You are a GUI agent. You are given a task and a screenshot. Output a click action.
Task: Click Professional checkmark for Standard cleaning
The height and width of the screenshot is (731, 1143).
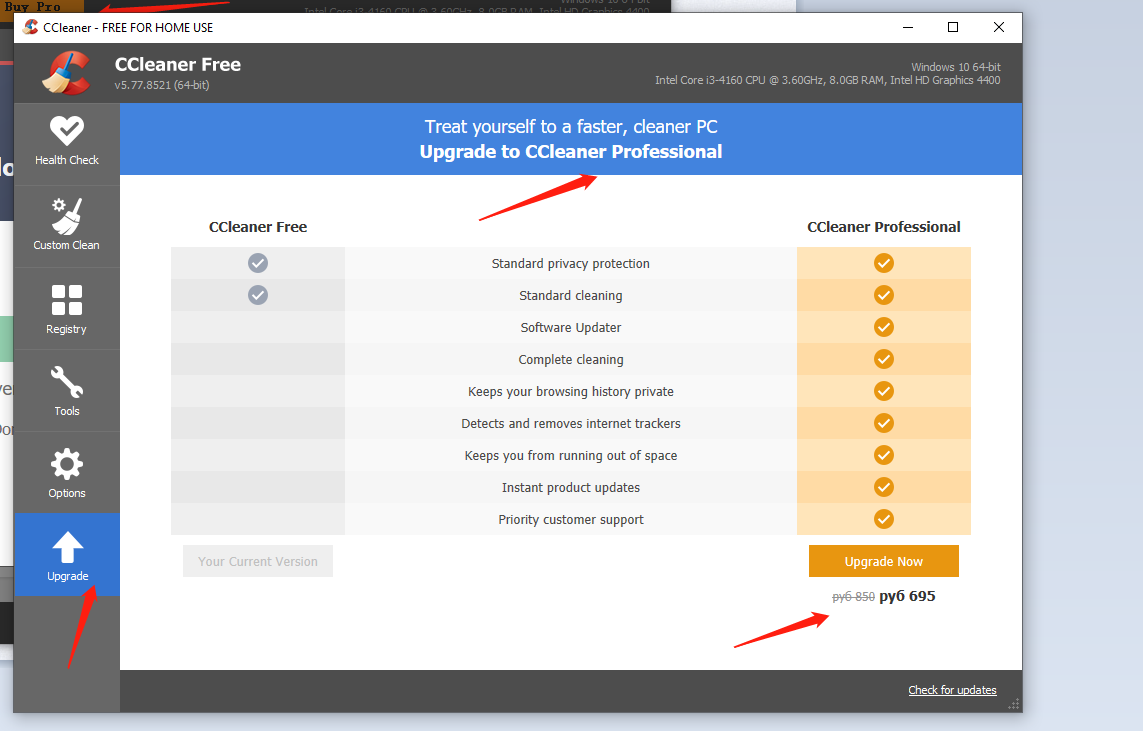click(883, 295)
